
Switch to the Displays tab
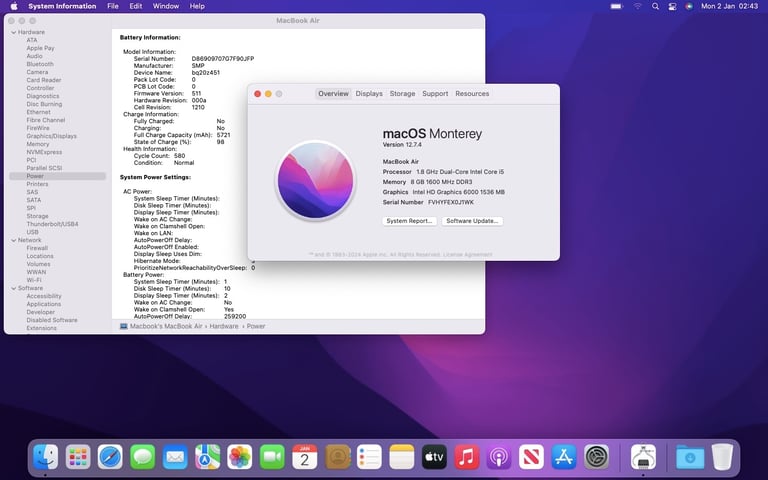(x=369, y=94)
